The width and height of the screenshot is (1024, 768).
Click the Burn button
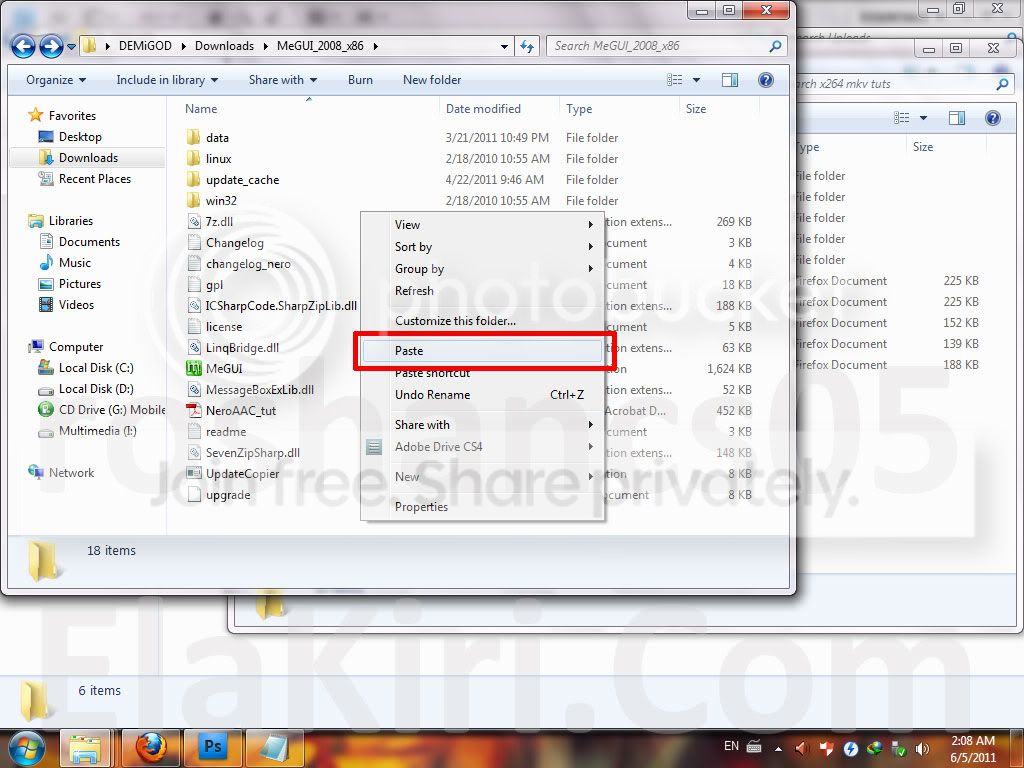pos(360,80)
